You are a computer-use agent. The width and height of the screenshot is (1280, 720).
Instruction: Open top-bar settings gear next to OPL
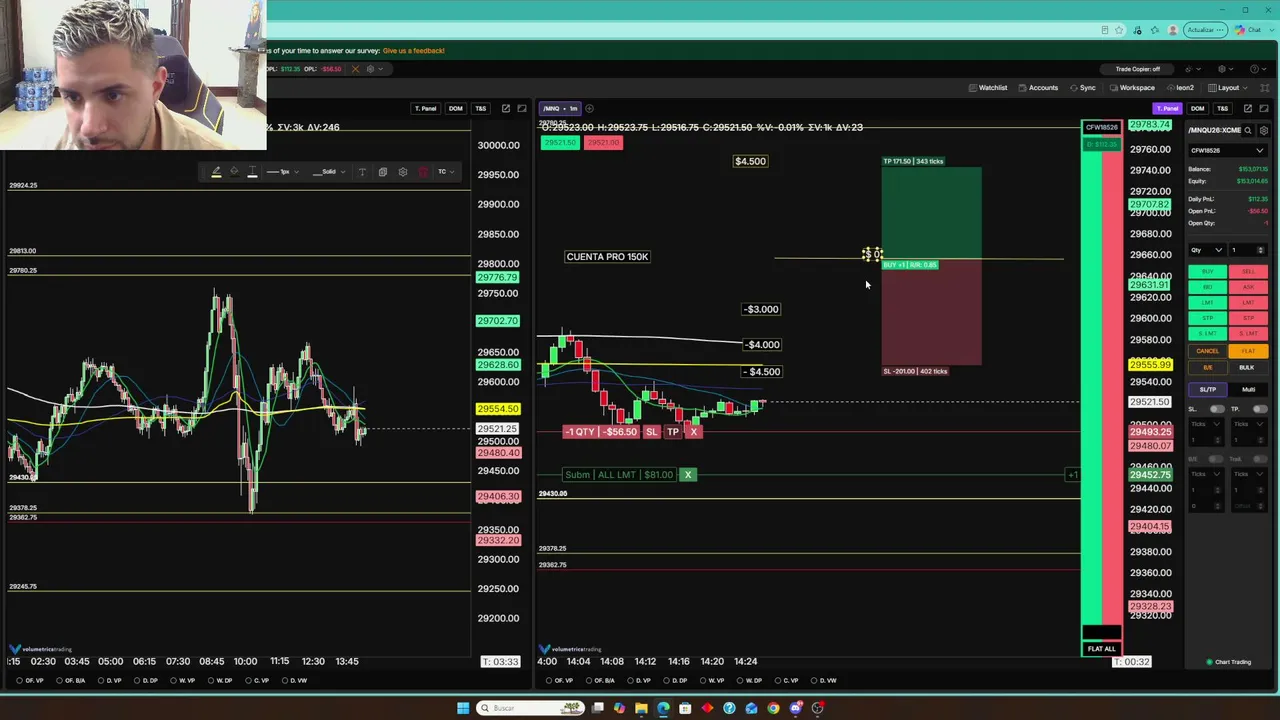[x=370, y=69]
